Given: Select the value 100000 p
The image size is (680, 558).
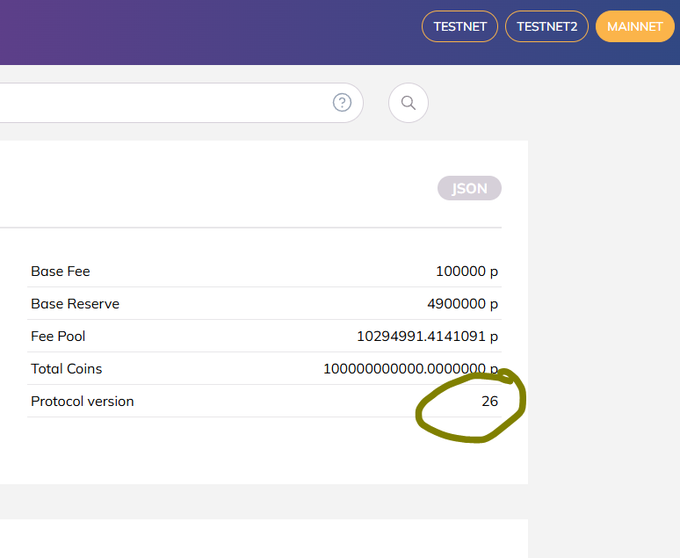Looking at the screenshot, I should pos(467,271).
